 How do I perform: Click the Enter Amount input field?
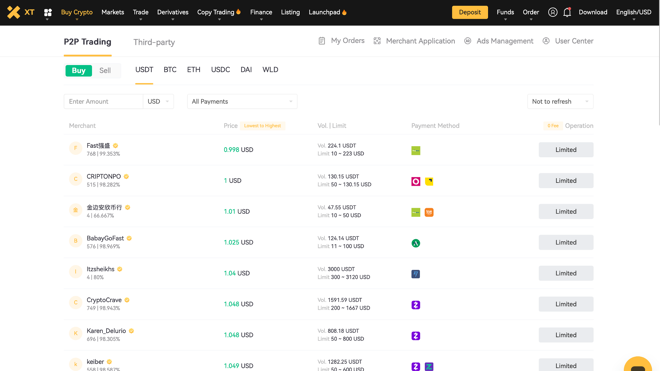tap(104, 101)
